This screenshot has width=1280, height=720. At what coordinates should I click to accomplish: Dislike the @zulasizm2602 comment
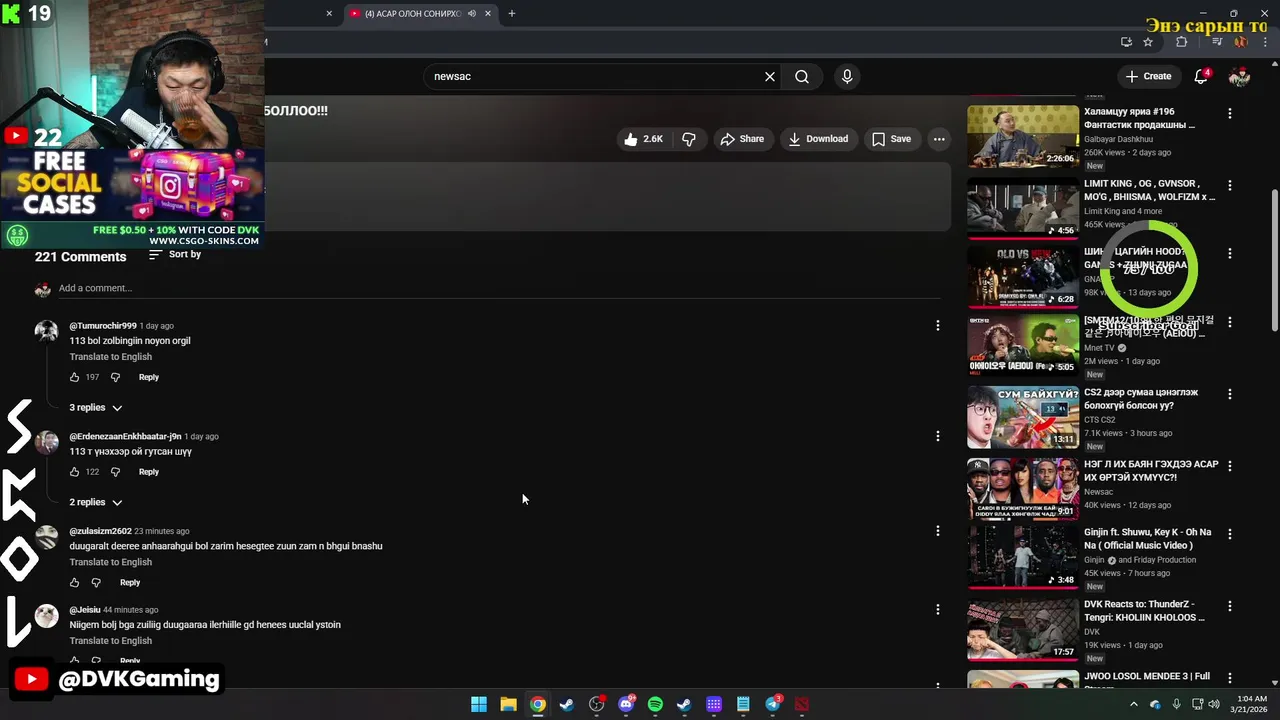click(96, 582)
